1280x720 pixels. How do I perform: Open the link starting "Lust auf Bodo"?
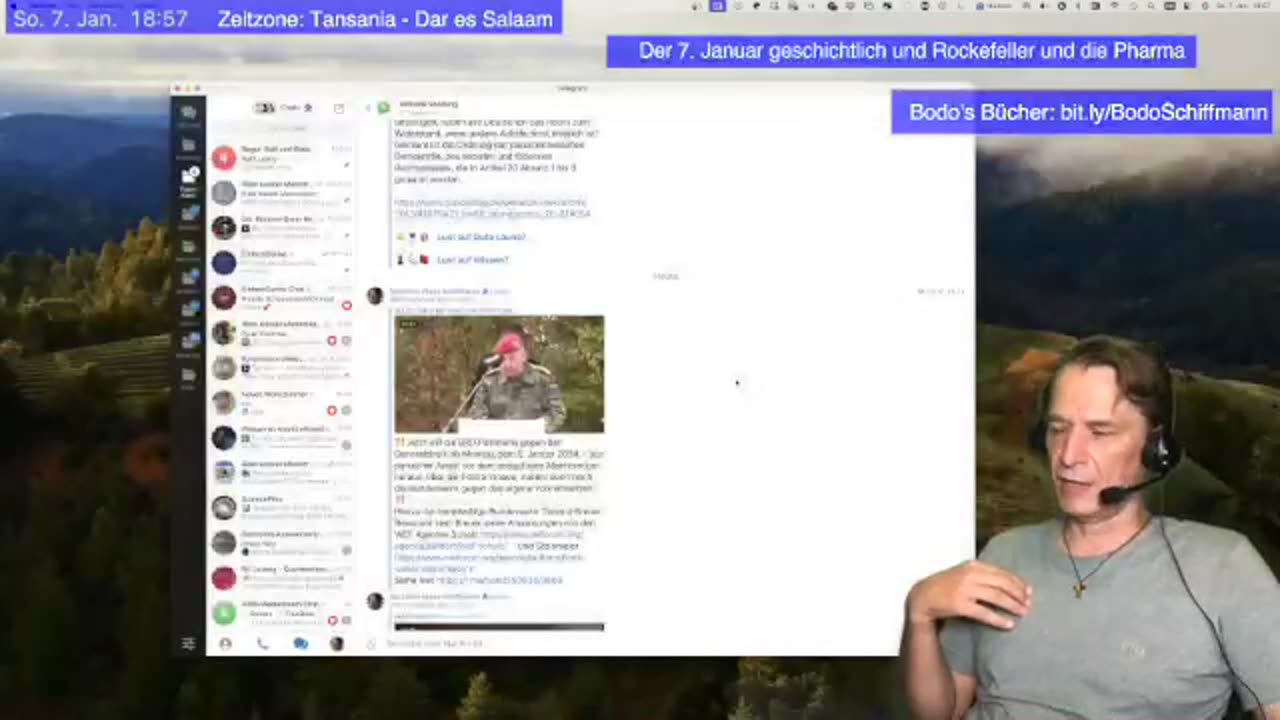480,237
